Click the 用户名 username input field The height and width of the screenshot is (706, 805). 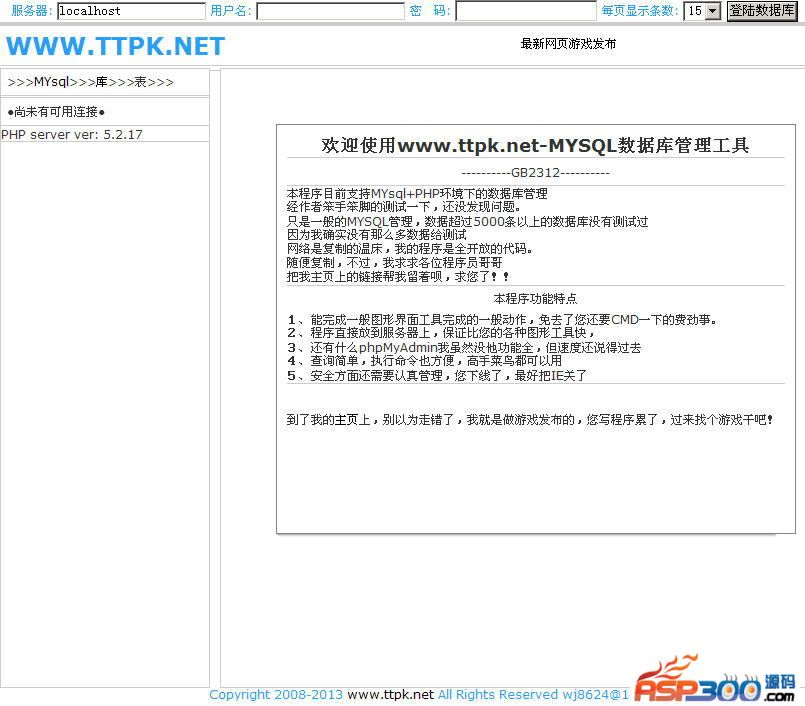pos(330,11)
